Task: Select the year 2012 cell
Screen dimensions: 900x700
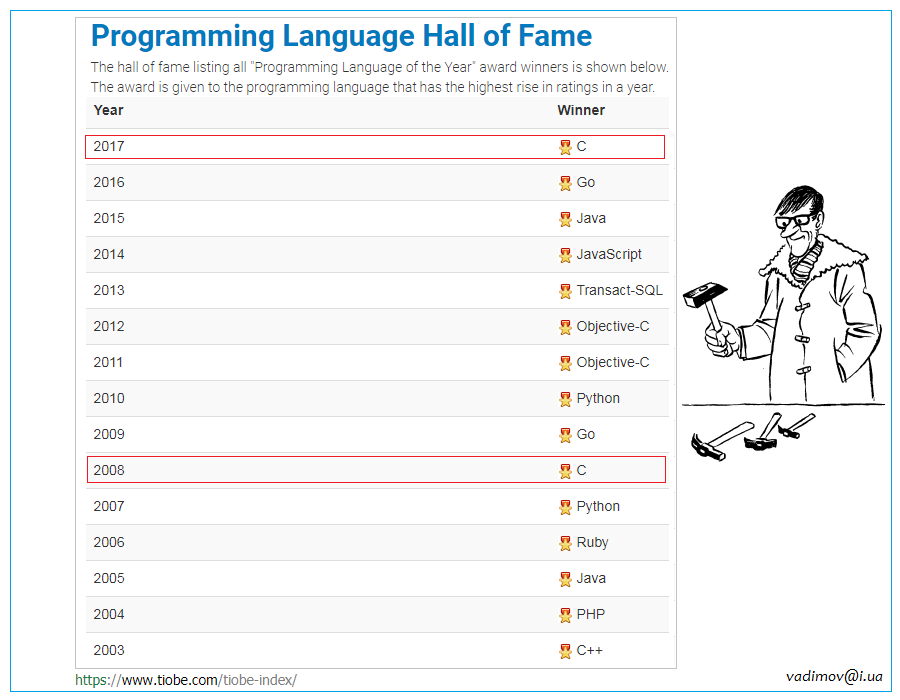Action: coord(109,326)
